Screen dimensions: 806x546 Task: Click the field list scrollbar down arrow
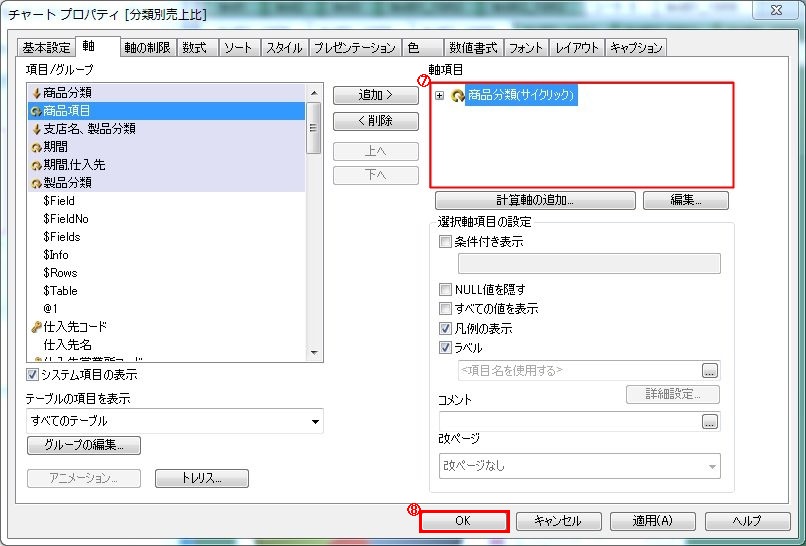314,353
